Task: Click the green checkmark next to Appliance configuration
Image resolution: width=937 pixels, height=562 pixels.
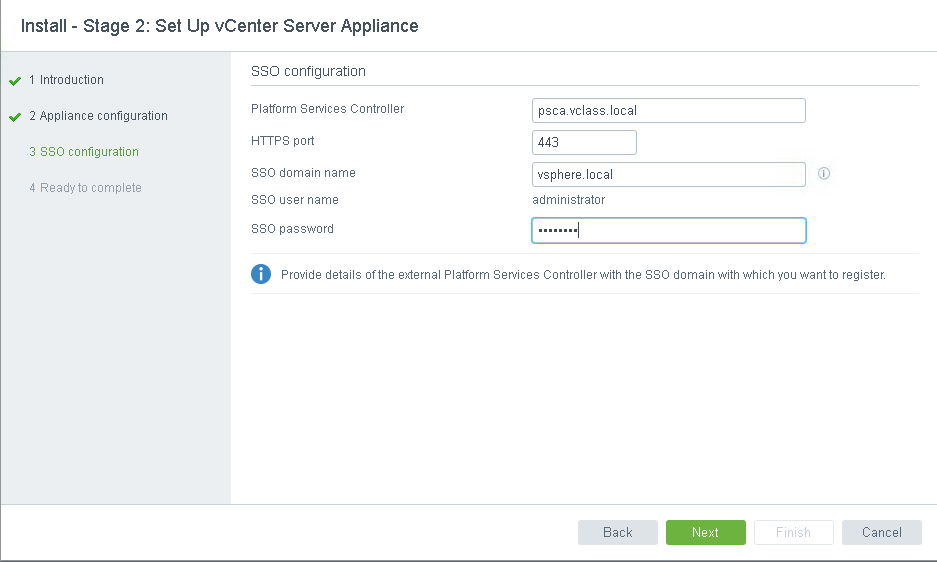Action: pyautogui.click(x=15, y=117)
